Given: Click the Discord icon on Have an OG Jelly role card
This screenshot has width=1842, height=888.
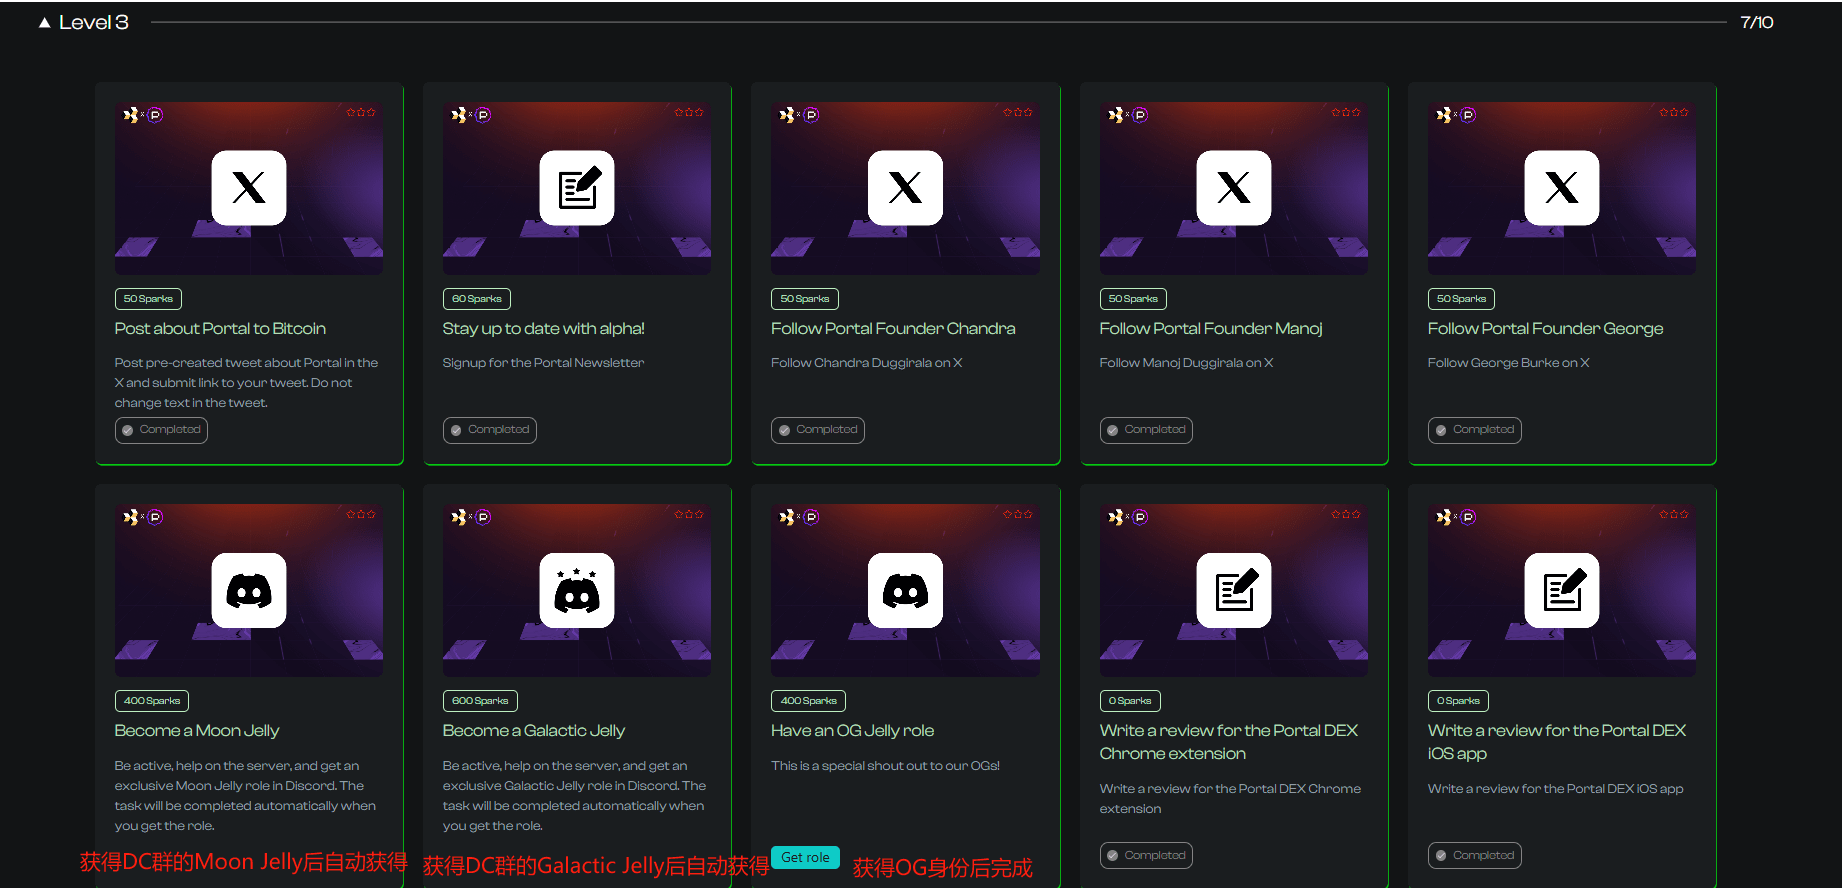Looking at the screenshot, I should tap(905, 590).
